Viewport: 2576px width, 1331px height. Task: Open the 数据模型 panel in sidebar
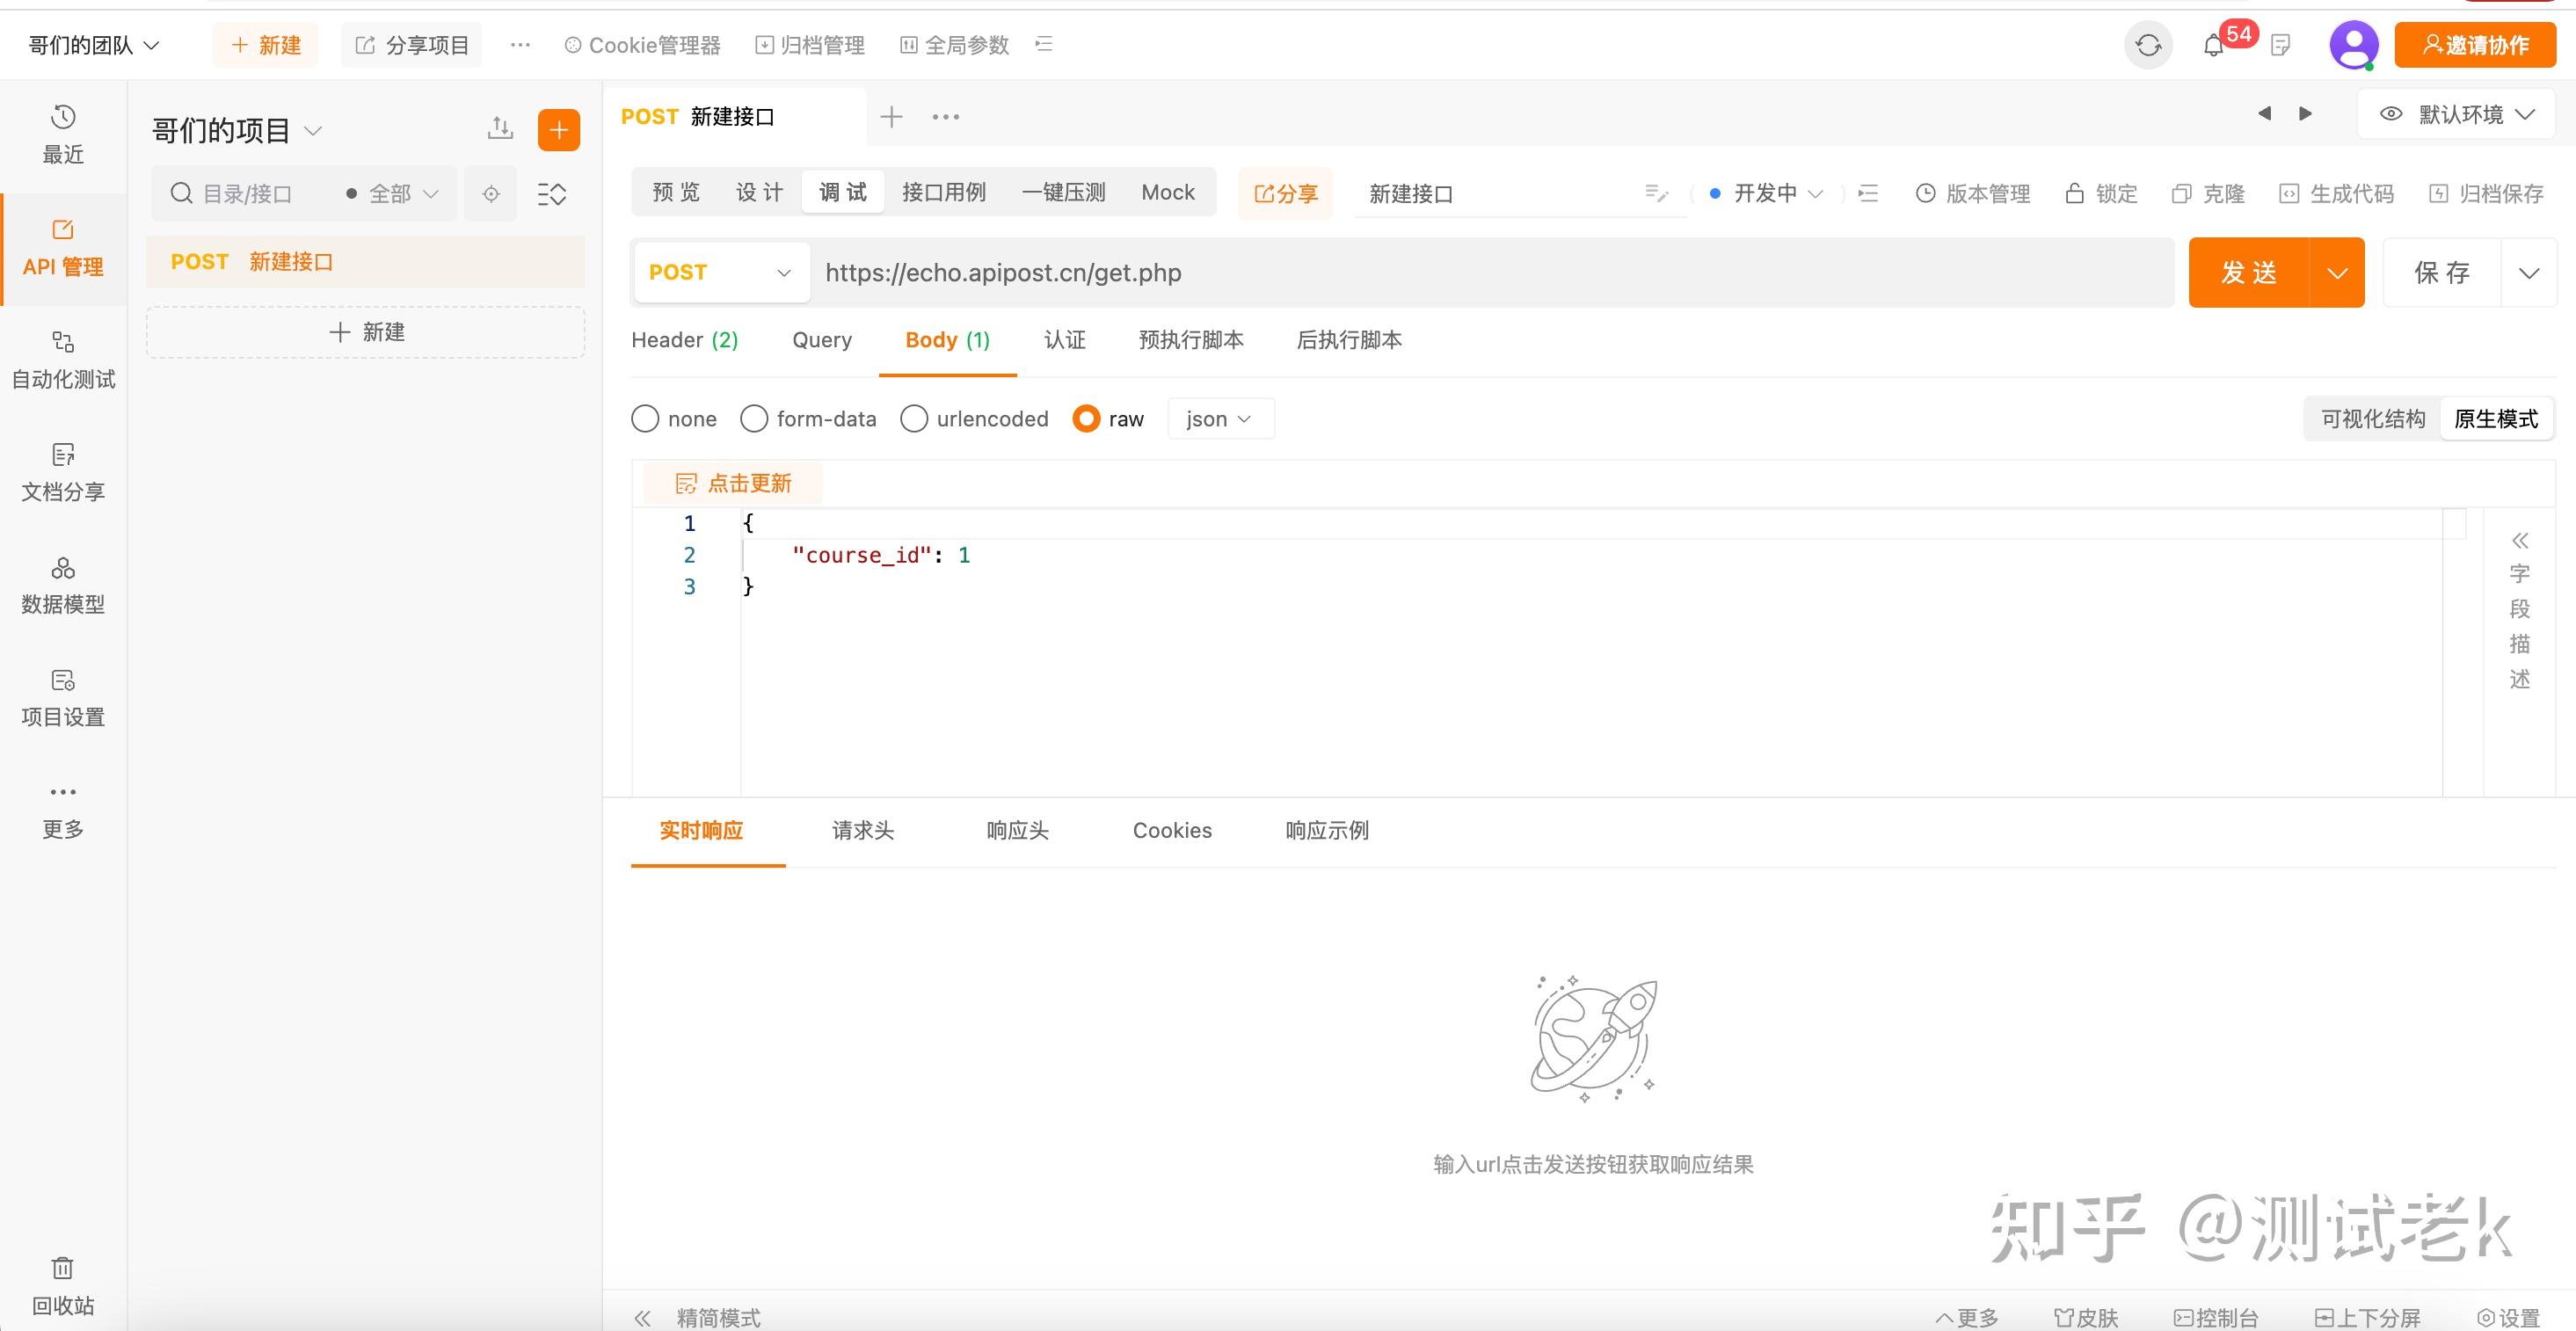click(62, 583)
